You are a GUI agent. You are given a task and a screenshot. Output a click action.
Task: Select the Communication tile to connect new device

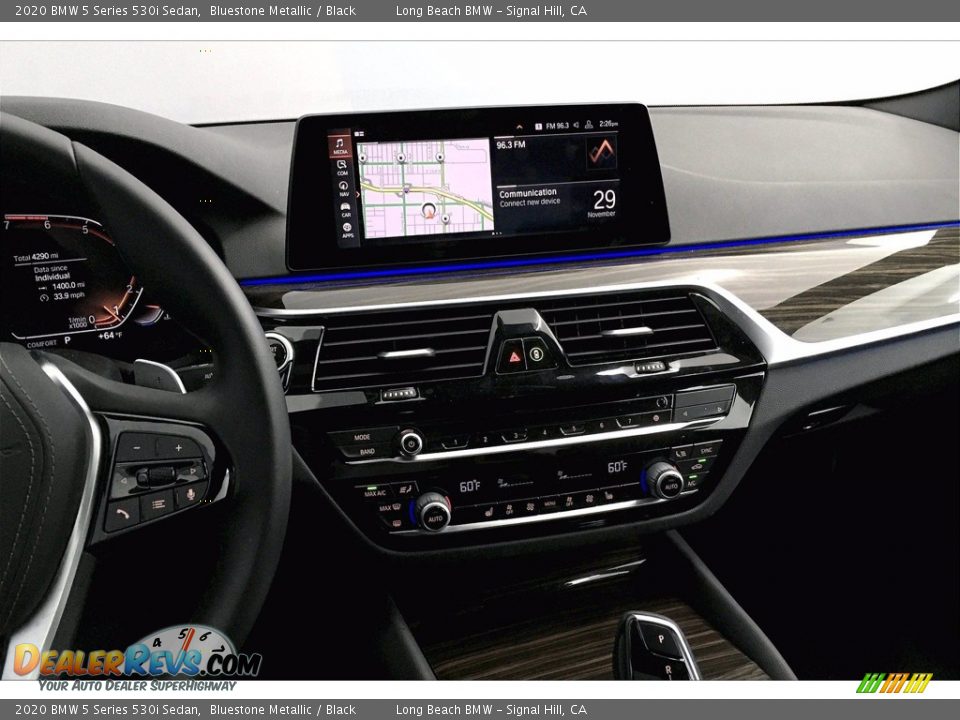point(528,196)
